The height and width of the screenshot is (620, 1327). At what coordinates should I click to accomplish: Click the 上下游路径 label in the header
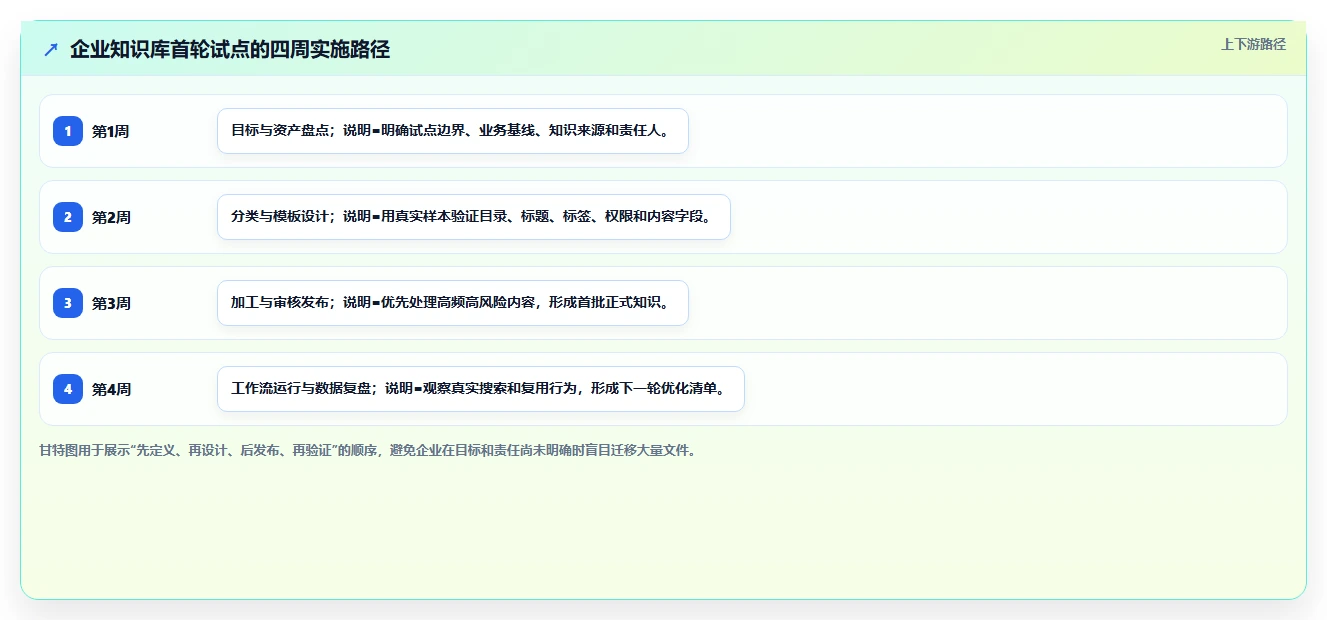[1253, 44]
